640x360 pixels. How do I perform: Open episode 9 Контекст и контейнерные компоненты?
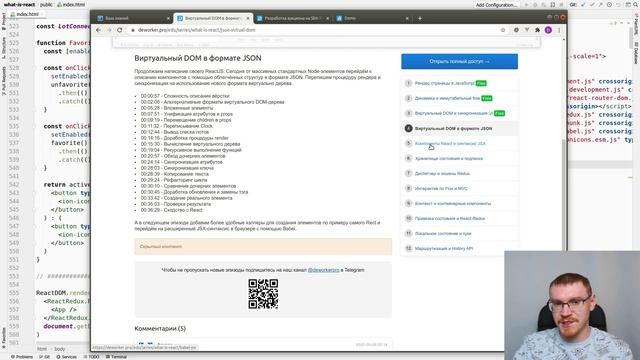pos(453,203)
